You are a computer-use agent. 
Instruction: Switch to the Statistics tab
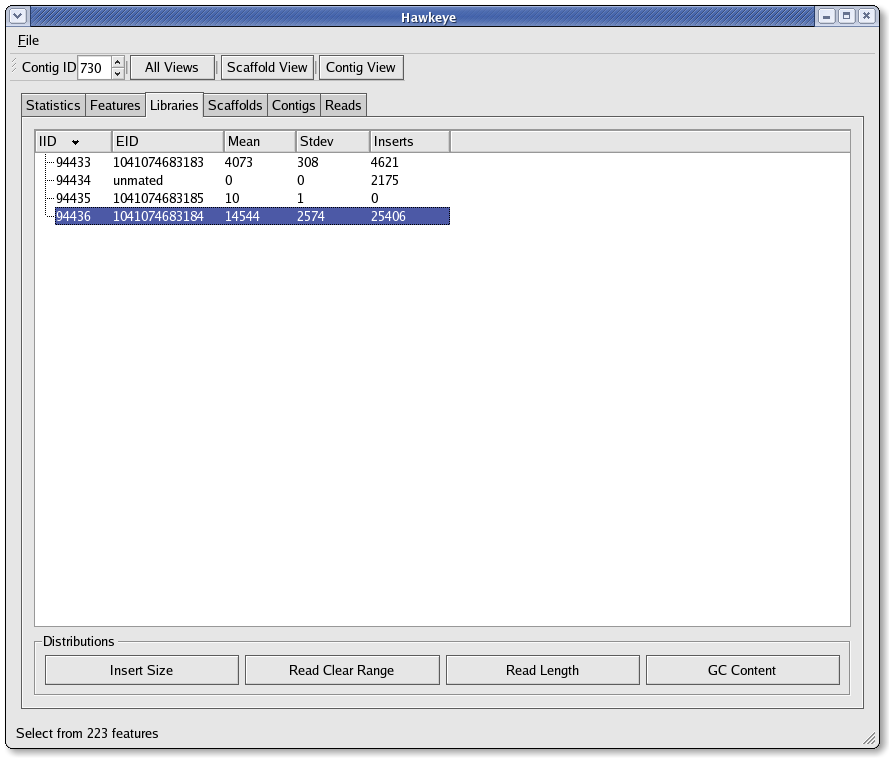(x=53, y=105)
